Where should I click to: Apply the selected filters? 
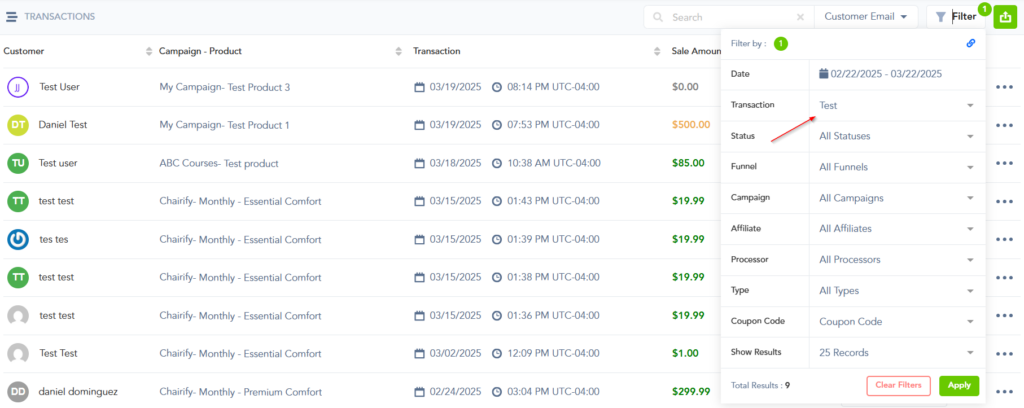pos(959,385)
